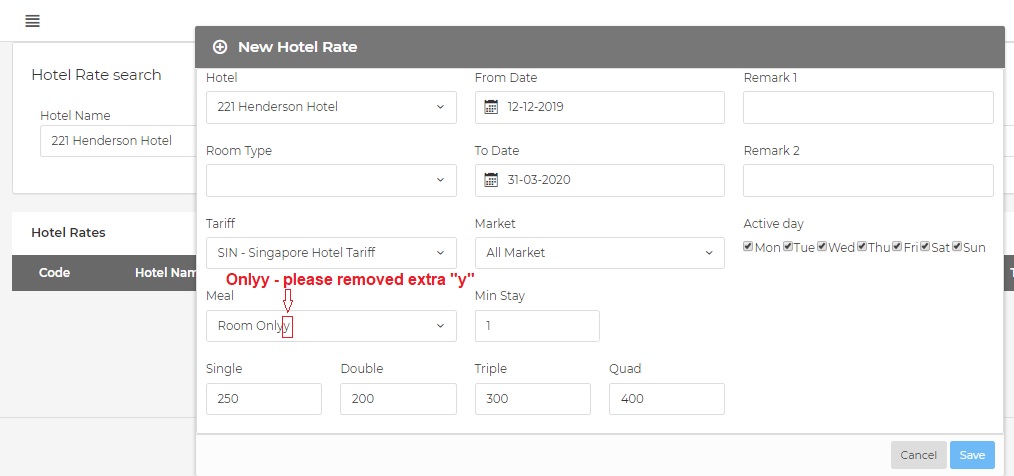Screen dimensions: 1014x476
Task: Click the Hotel Name search field
Action: [x=118, y=141]
